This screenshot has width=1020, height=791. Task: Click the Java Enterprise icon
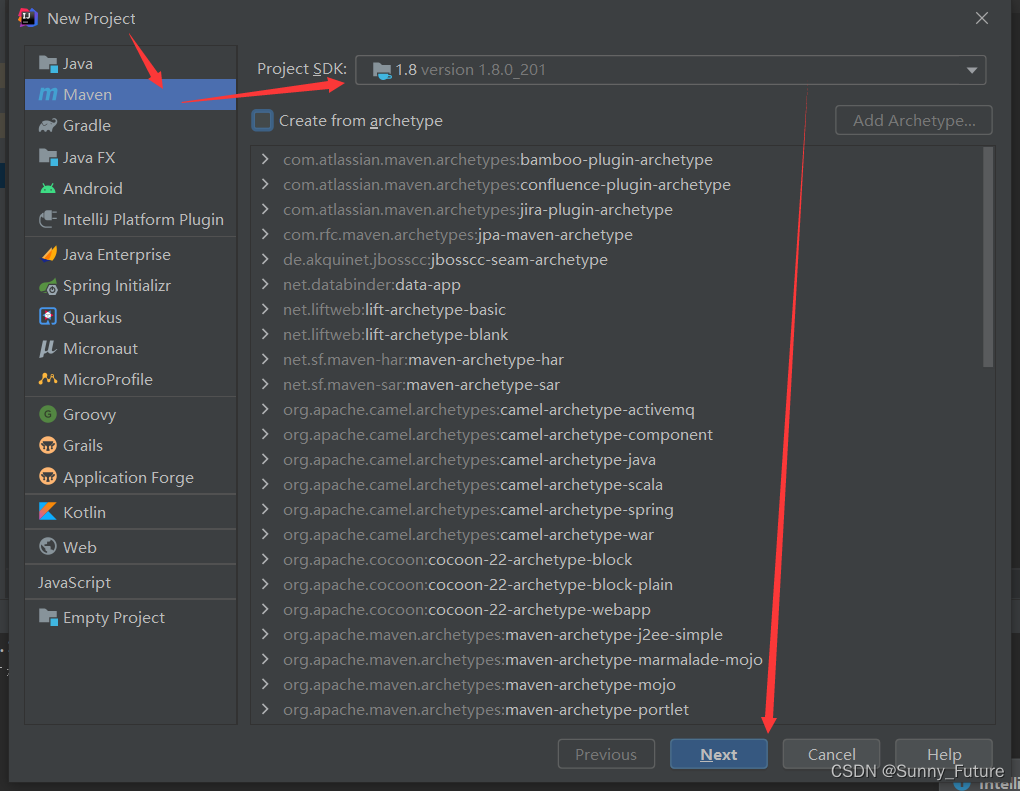click(x=48, y=254)
